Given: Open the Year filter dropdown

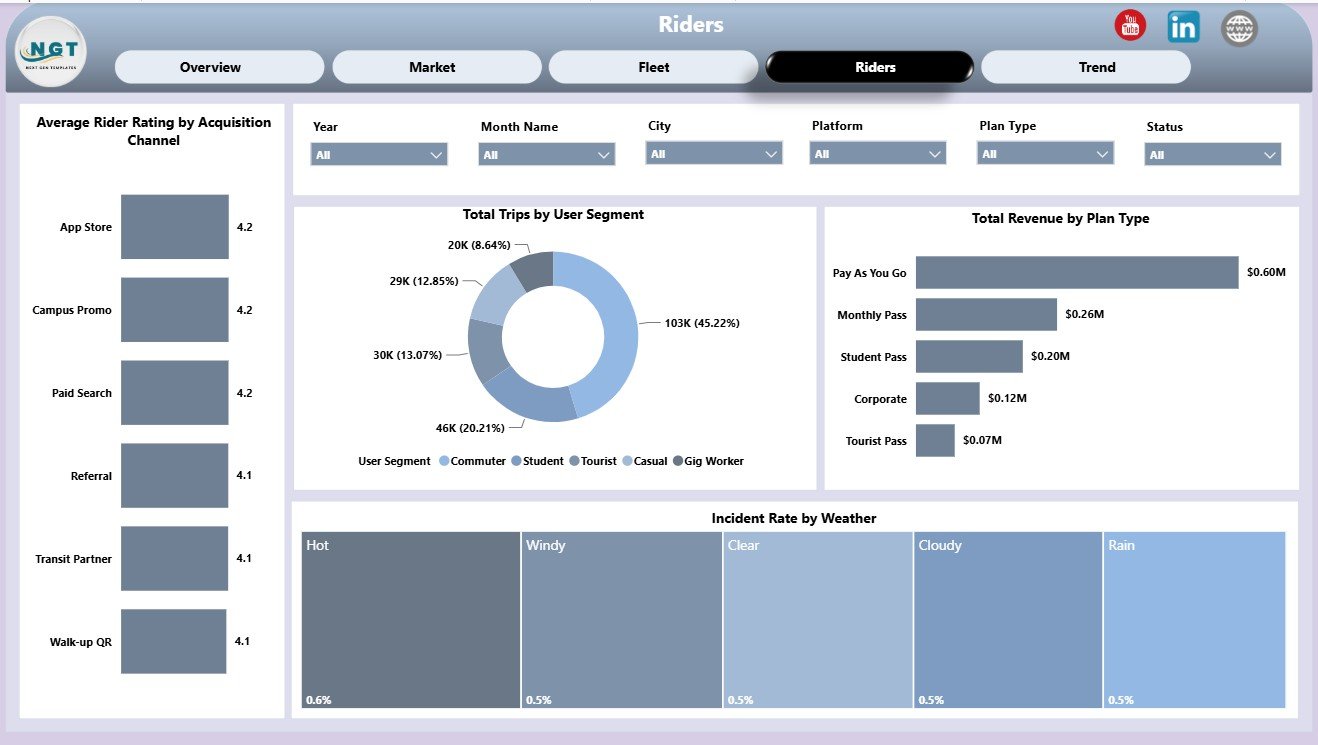Looking at the screenshot, I should (x=379, y=154).
